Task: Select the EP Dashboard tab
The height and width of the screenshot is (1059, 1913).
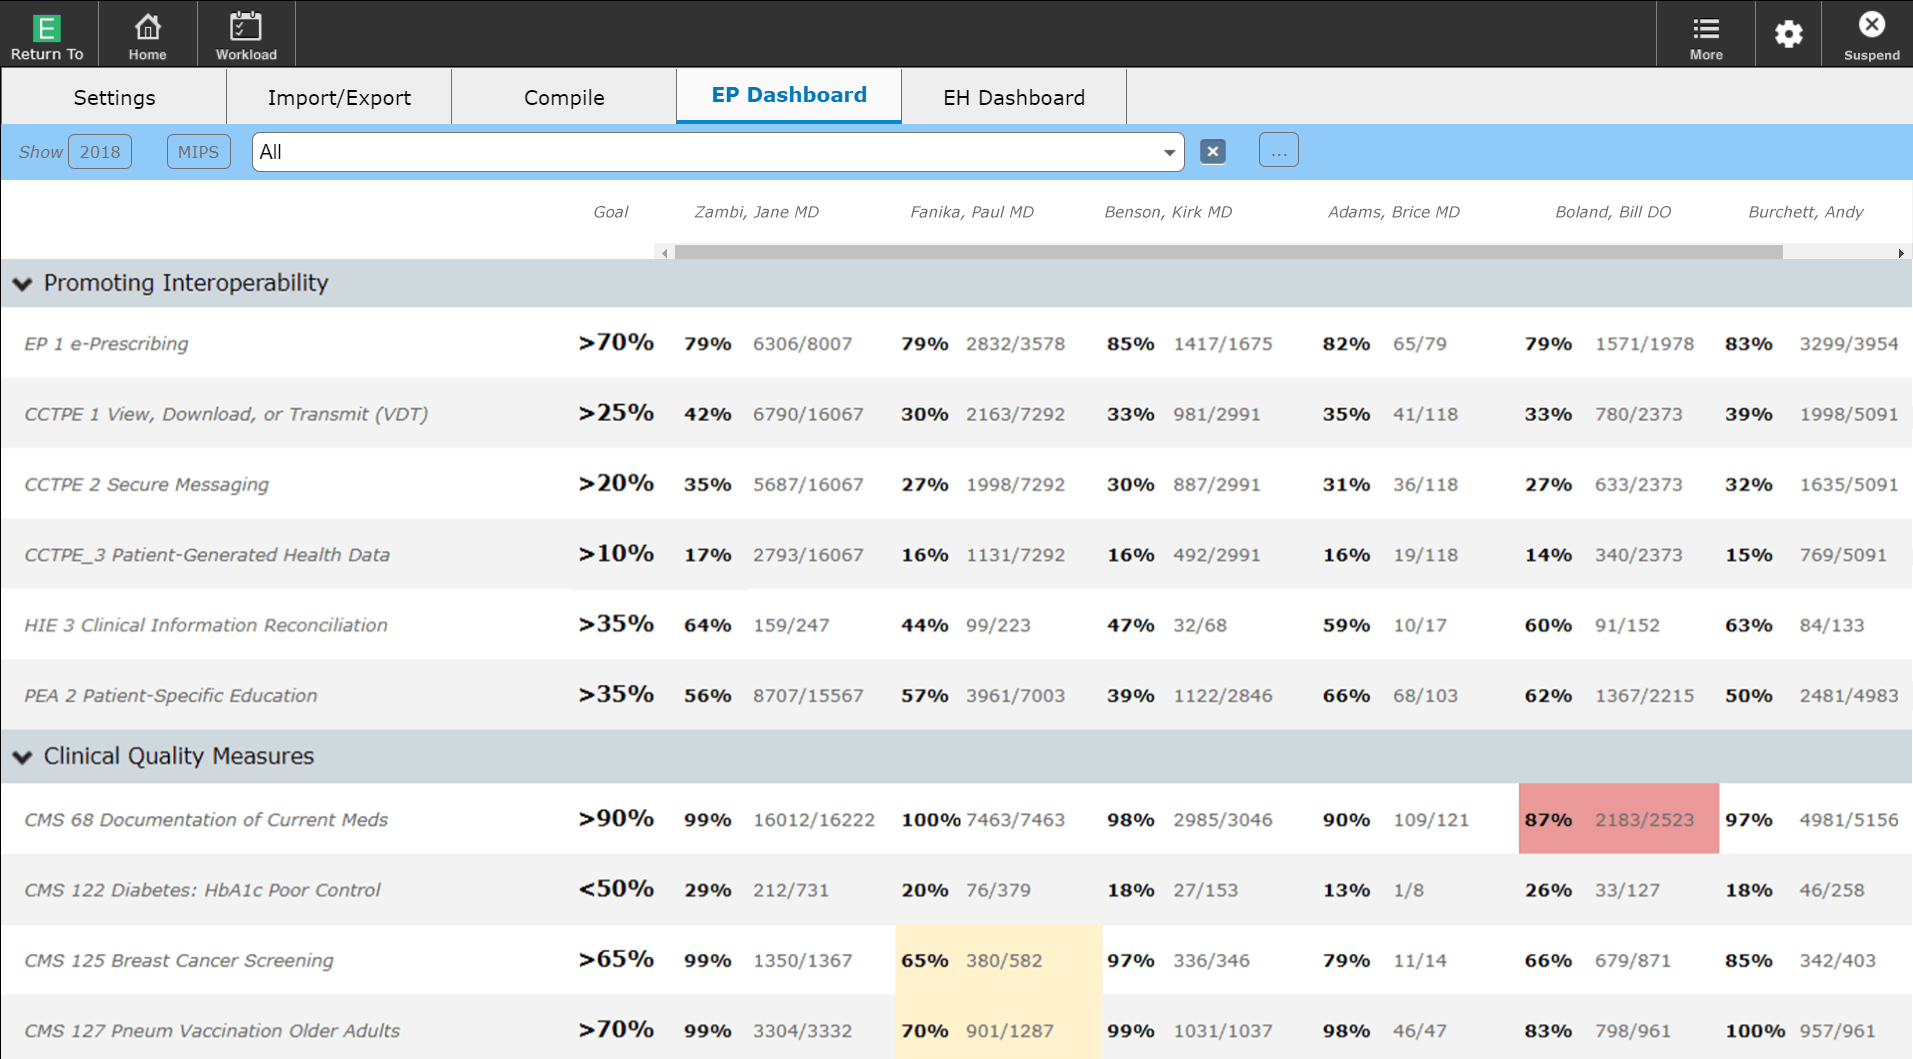Action: tap(789, 95)
